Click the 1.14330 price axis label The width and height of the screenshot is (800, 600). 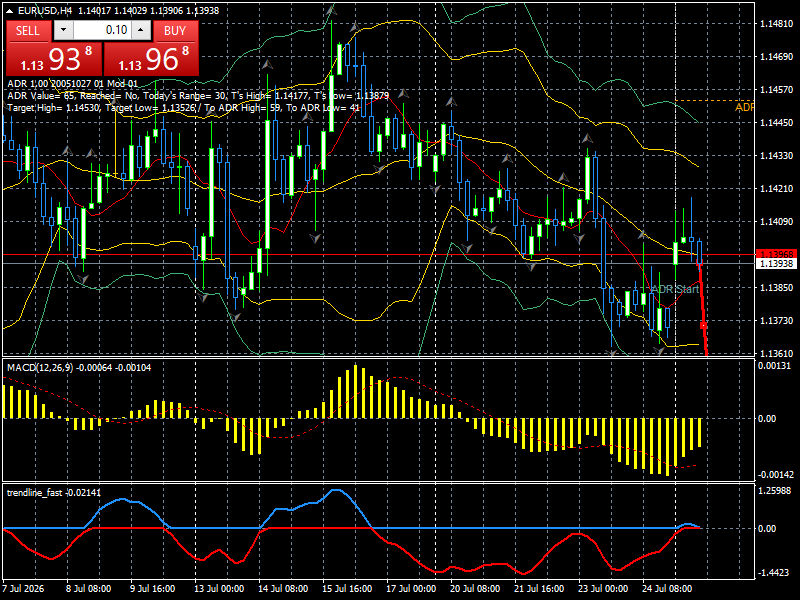[x=777, y=156]
